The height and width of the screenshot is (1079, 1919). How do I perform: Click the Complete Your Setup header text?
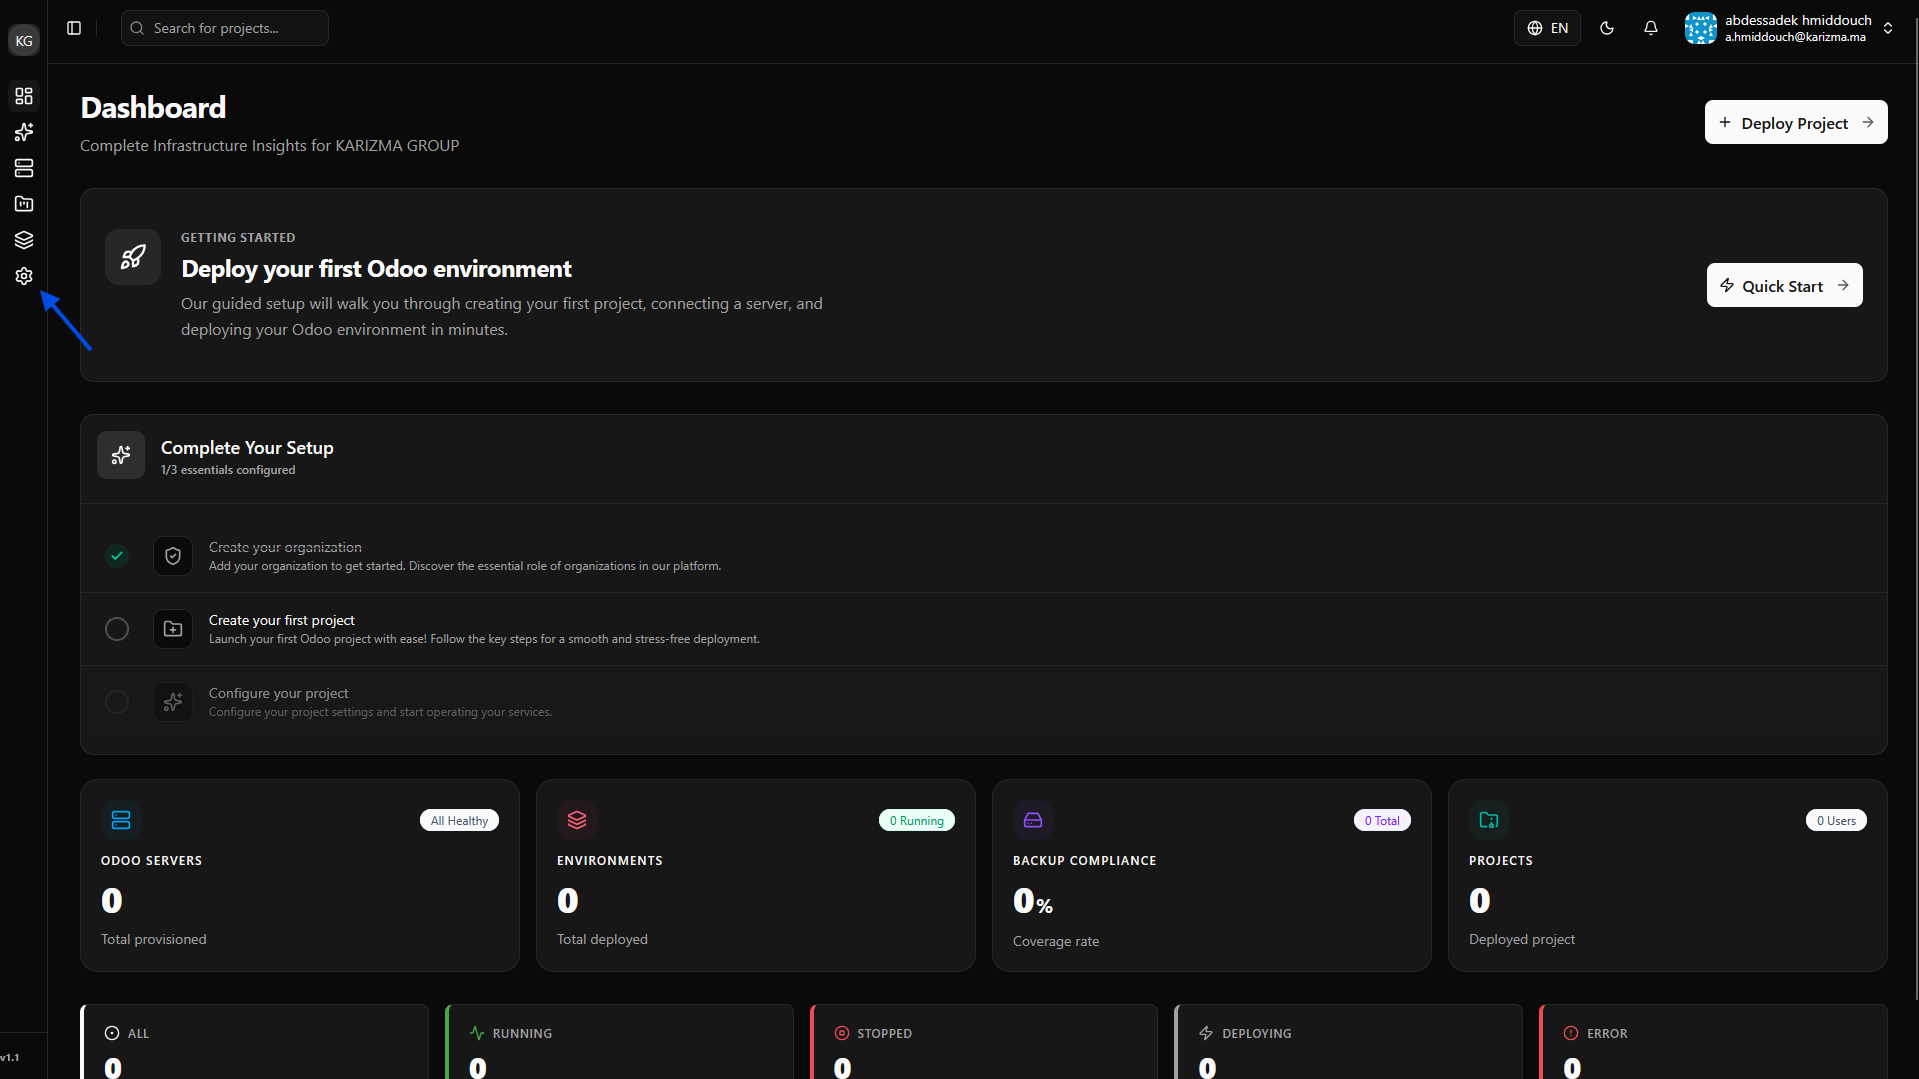click(x=247, y=448)
